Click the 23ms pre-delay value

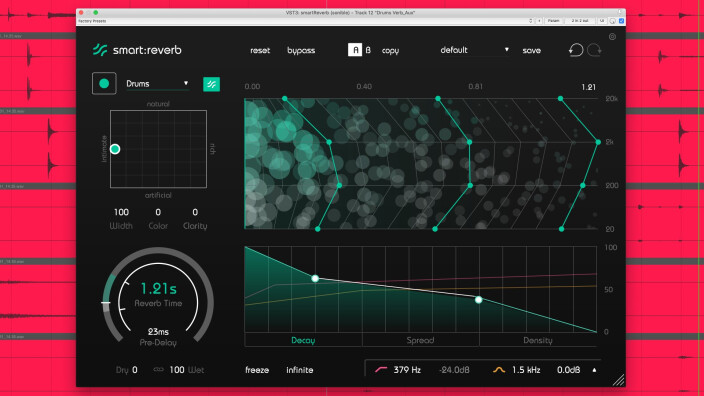(x=158, y=332)
